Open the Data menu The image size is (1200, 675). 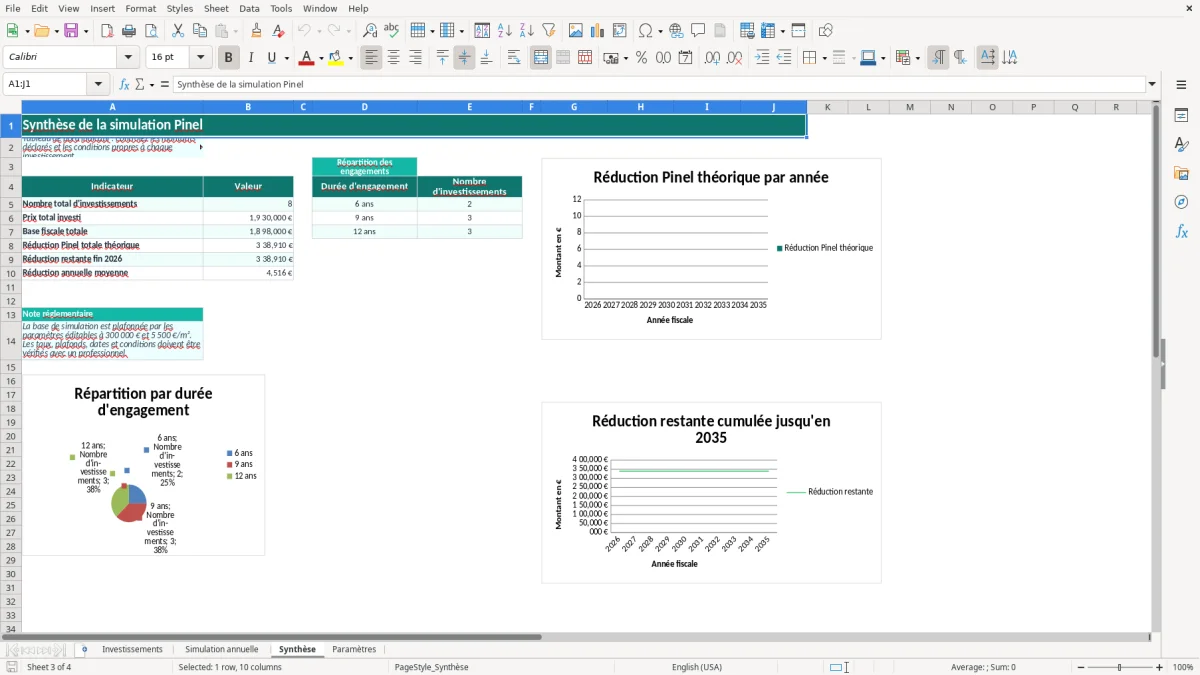coord(249,8)
